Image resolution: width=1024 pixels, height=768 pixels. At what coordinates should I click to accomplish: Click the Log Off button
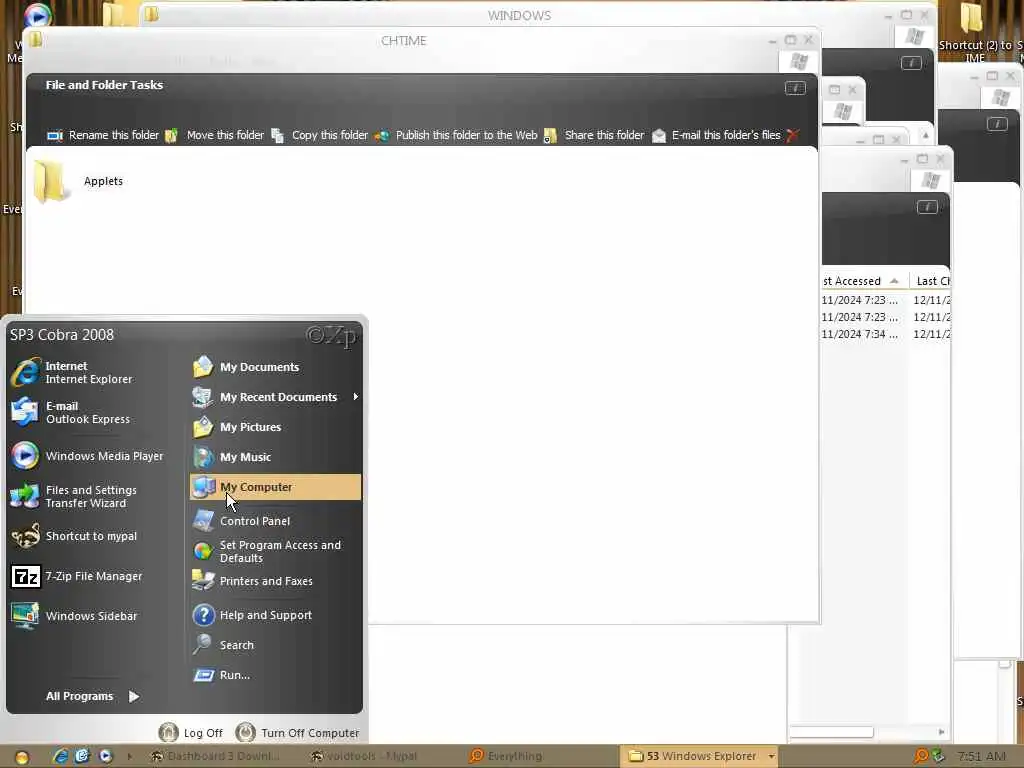tap(191, 733)
